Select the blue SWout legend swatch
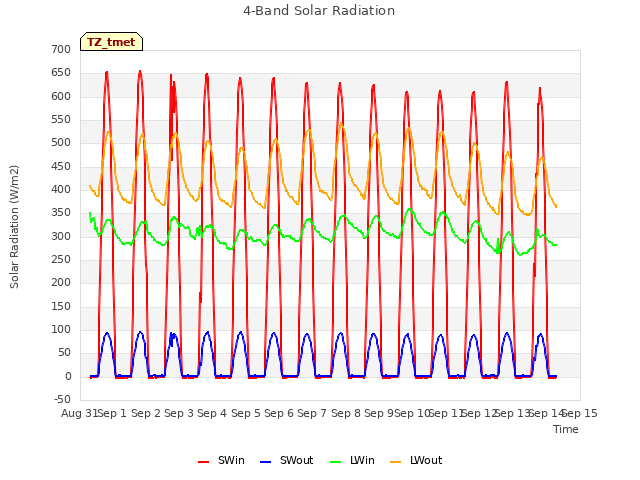640x480 pixels. click(265, 462)
